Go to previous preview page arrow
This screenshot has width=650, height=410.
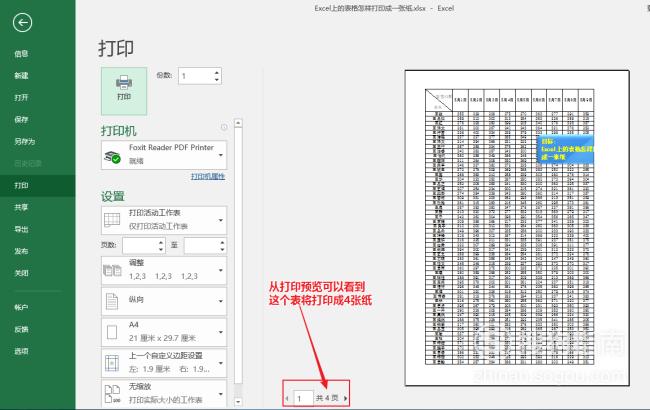(287, 398)
